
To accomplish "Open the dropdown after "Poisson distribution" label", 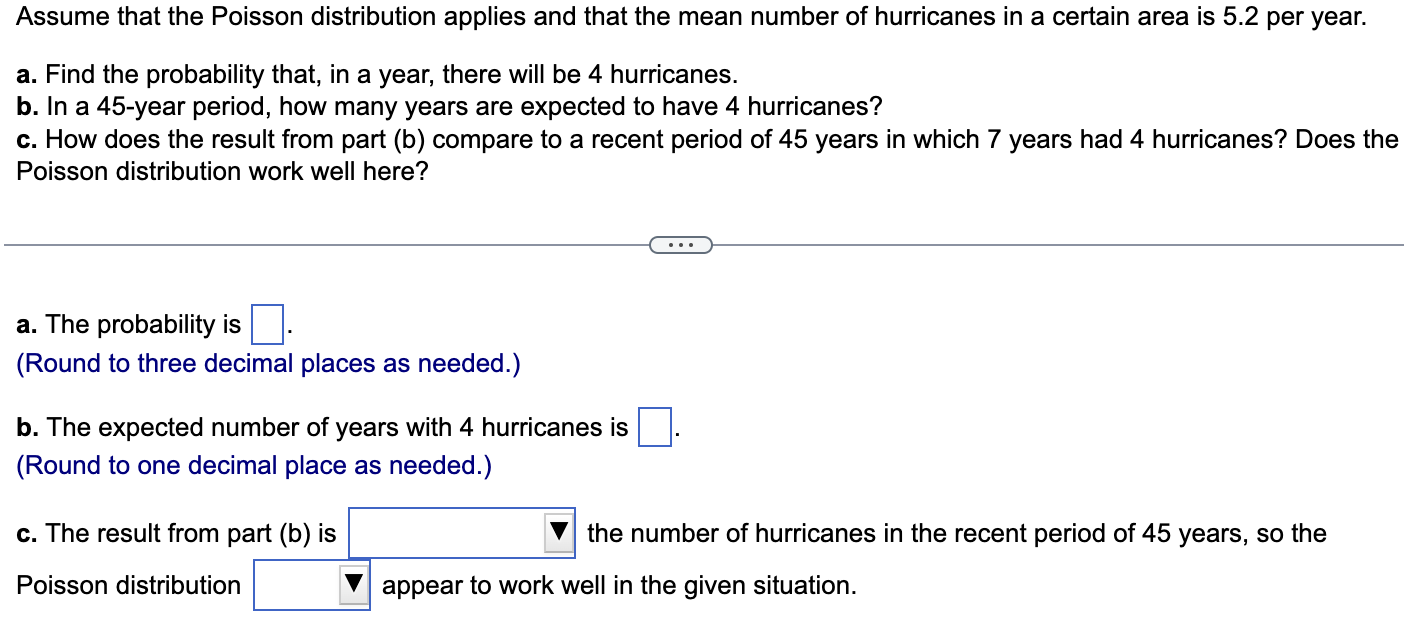I will (312, 585).
